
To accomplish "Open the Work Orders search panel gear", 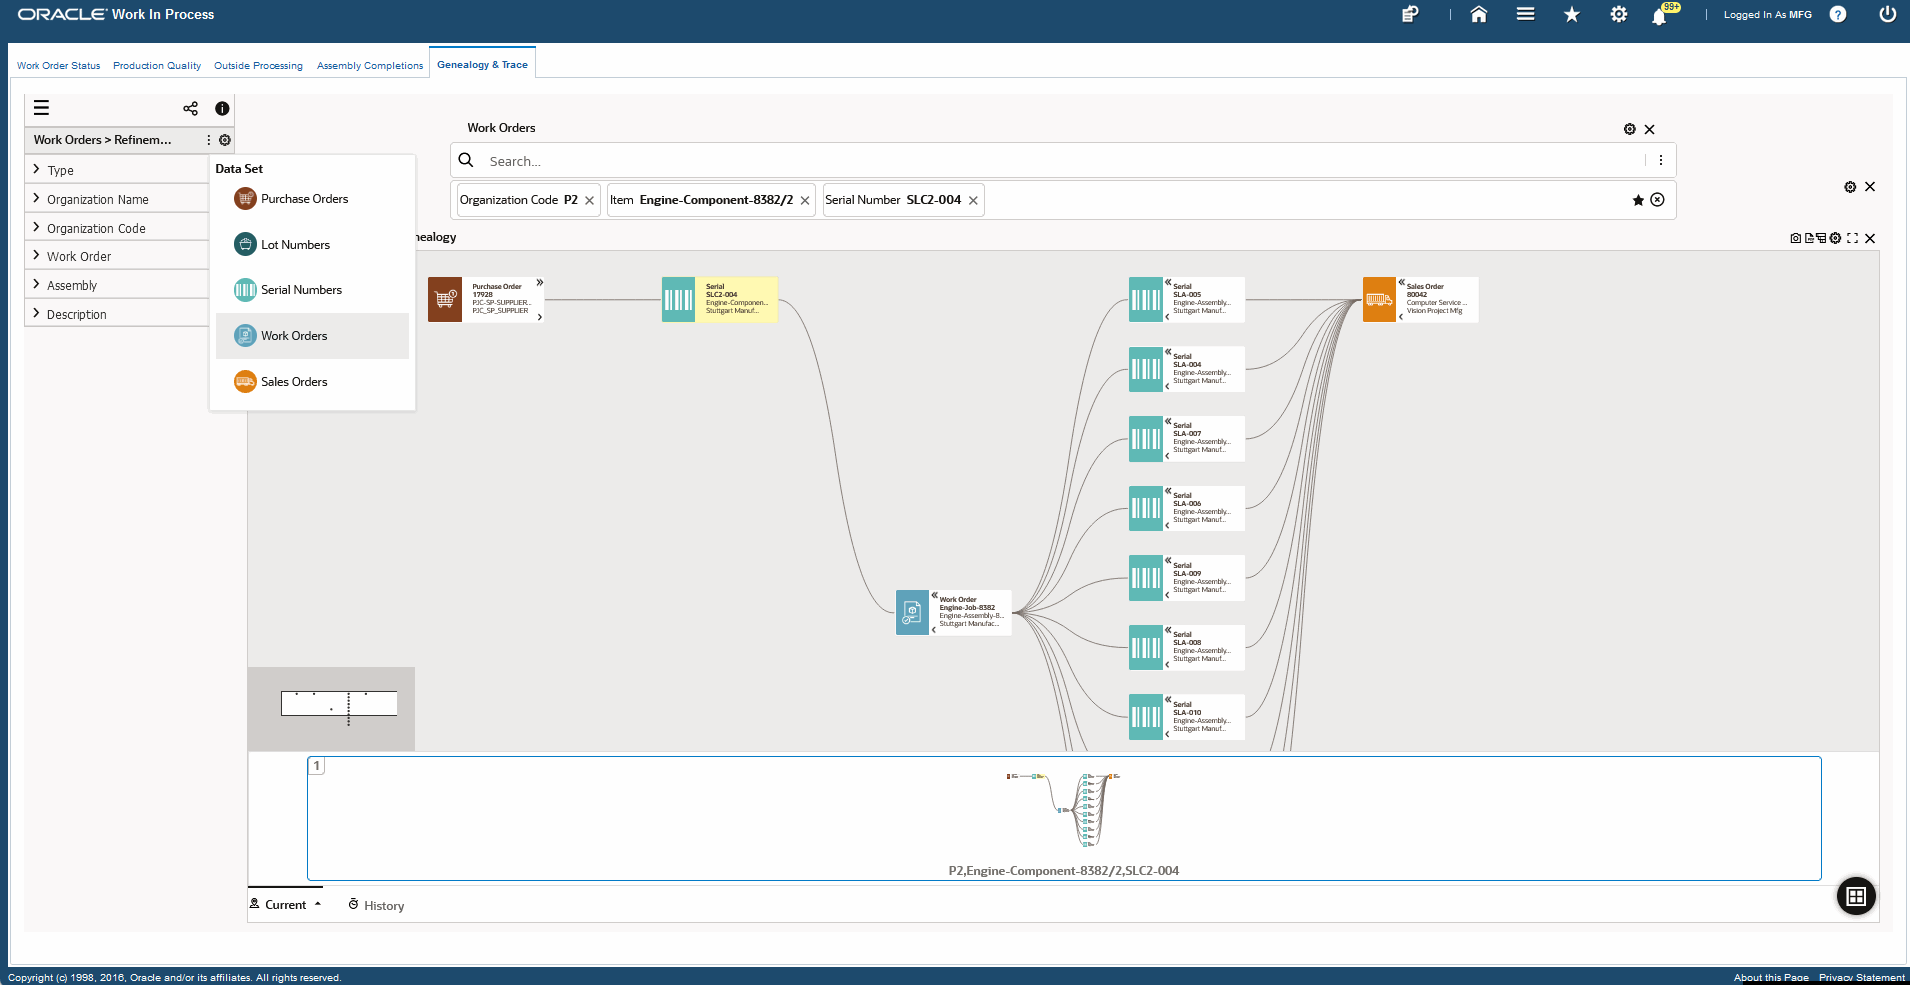I will tap(1630, 129).
